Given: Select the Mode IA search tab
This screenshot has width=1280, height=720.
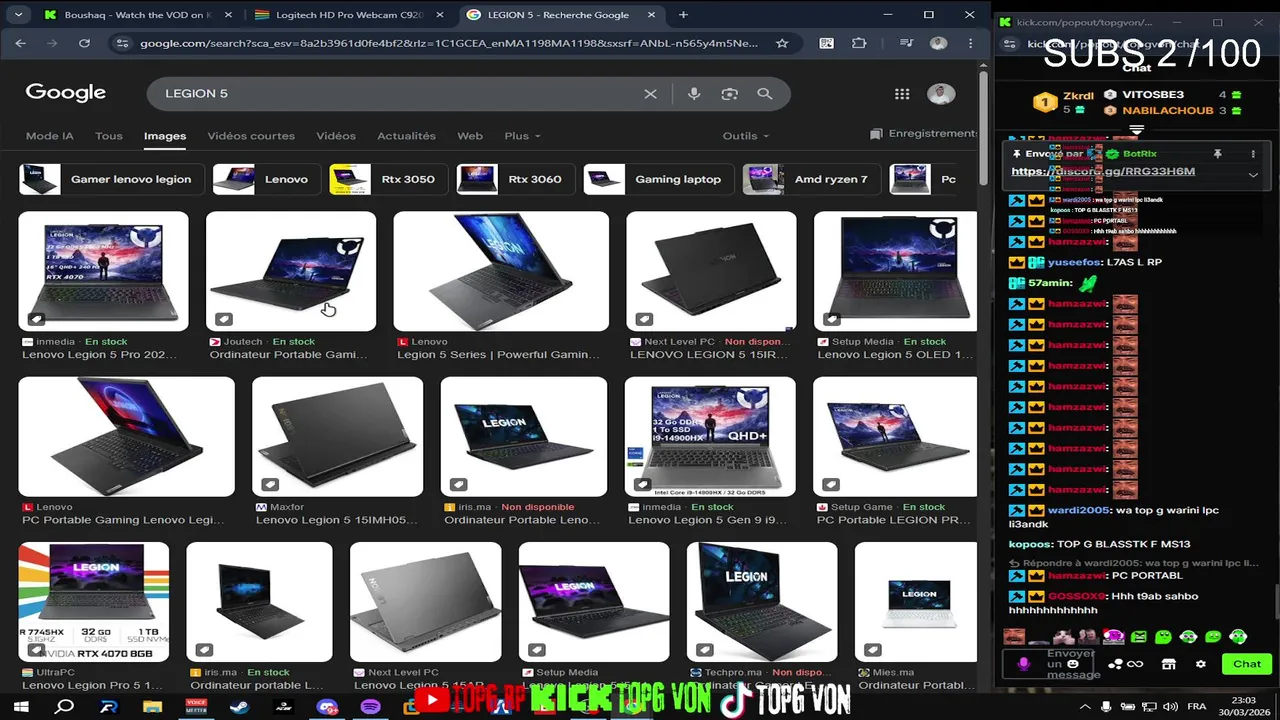Looking at the screenshot, I should click(50, 136).
